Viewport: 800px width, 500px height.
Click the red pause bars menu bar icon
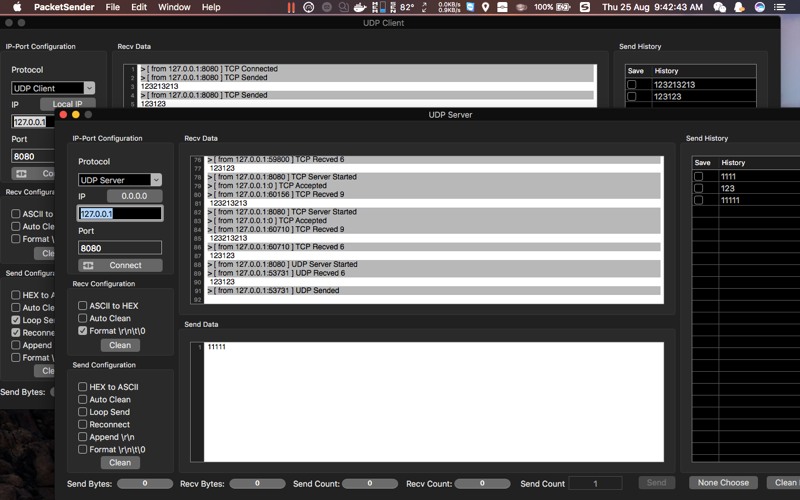[291, 7]
